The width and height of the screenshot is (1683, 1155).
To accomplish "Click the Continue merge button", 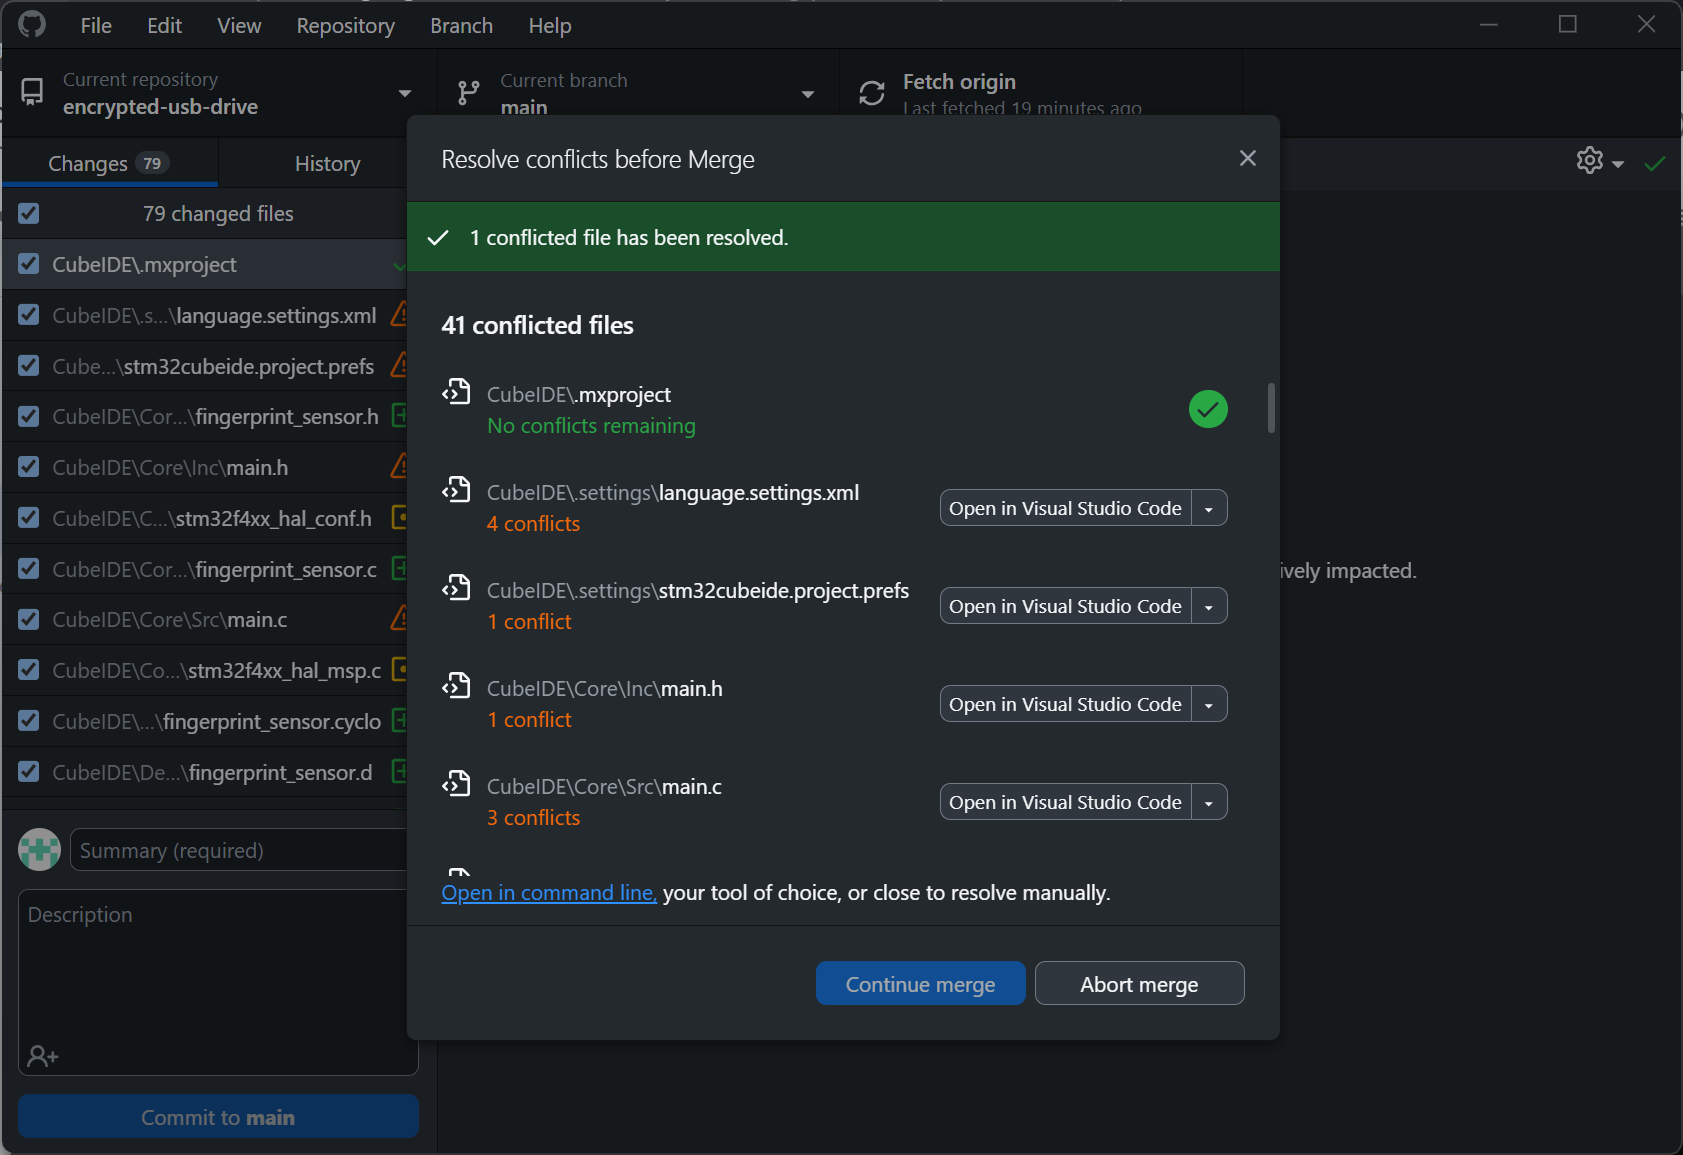I will click(x=920, y=983).
